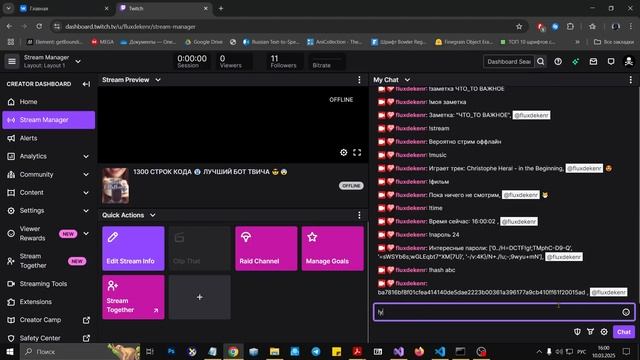Open a new browser tab
The height and width of the screenshot is (360, 640).
221,8
